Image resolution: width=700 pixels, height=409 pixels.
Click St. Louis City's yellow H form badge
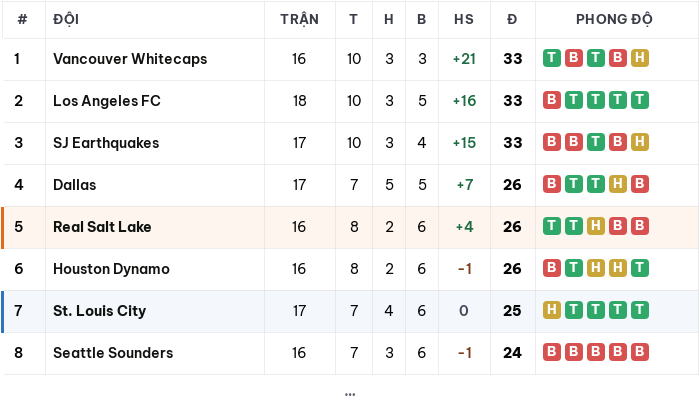552,310
